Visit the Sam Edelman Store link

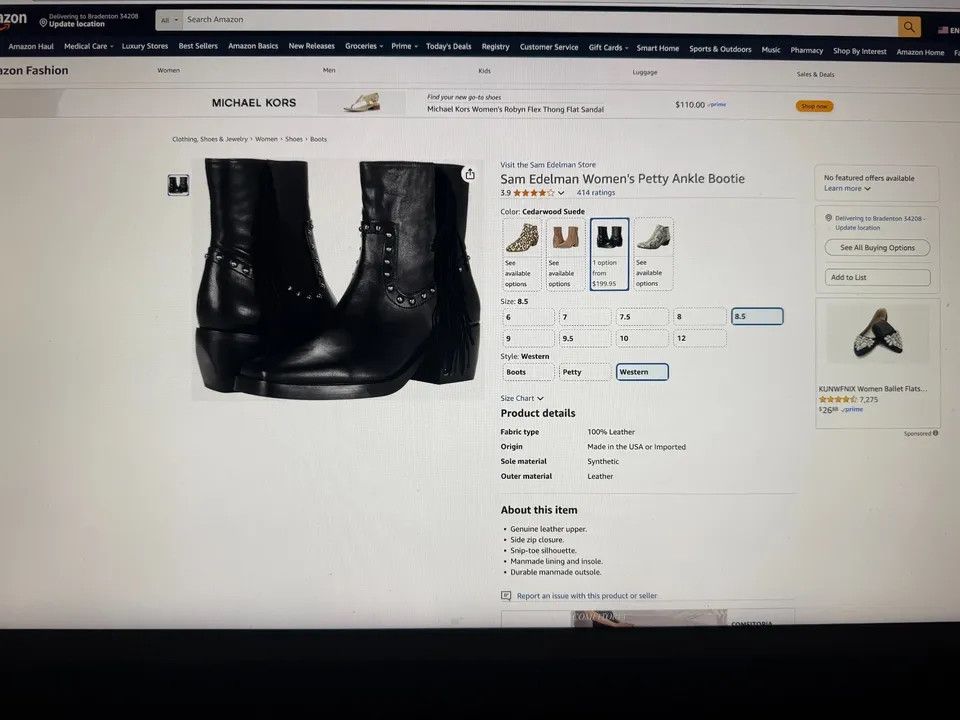point(548,165)
